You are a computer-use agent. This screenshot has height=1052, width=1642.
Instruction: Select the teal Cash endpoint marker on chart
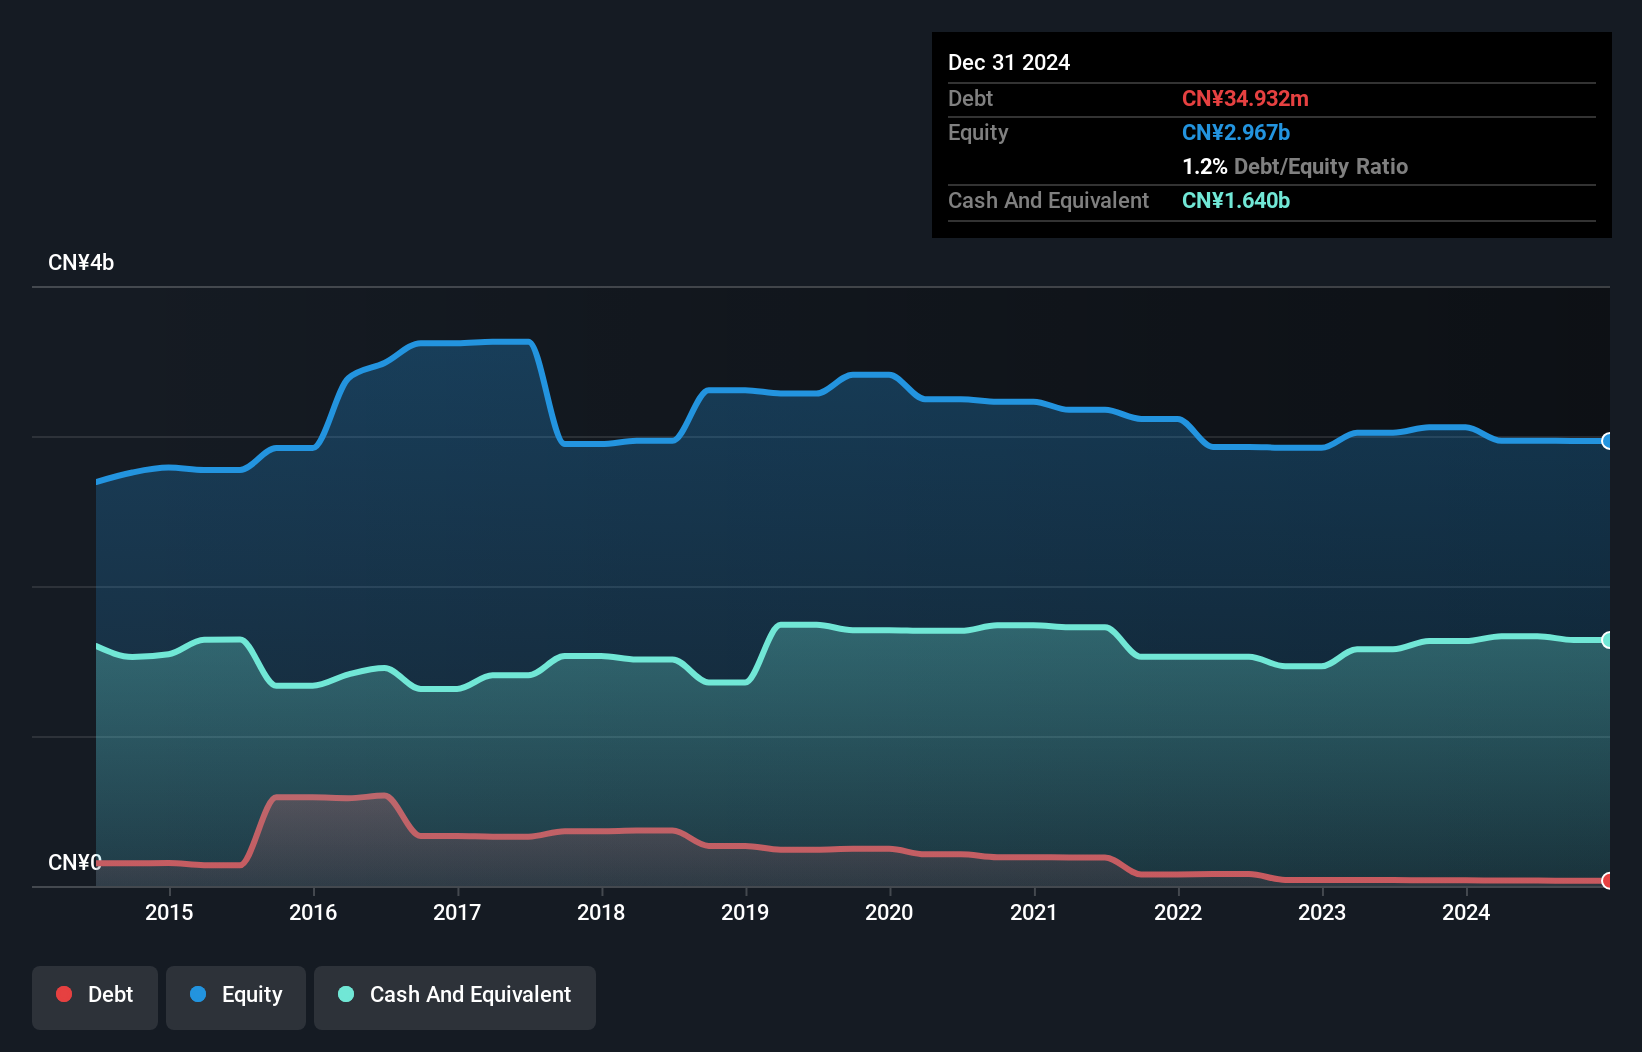click(x=1607, y=639)
